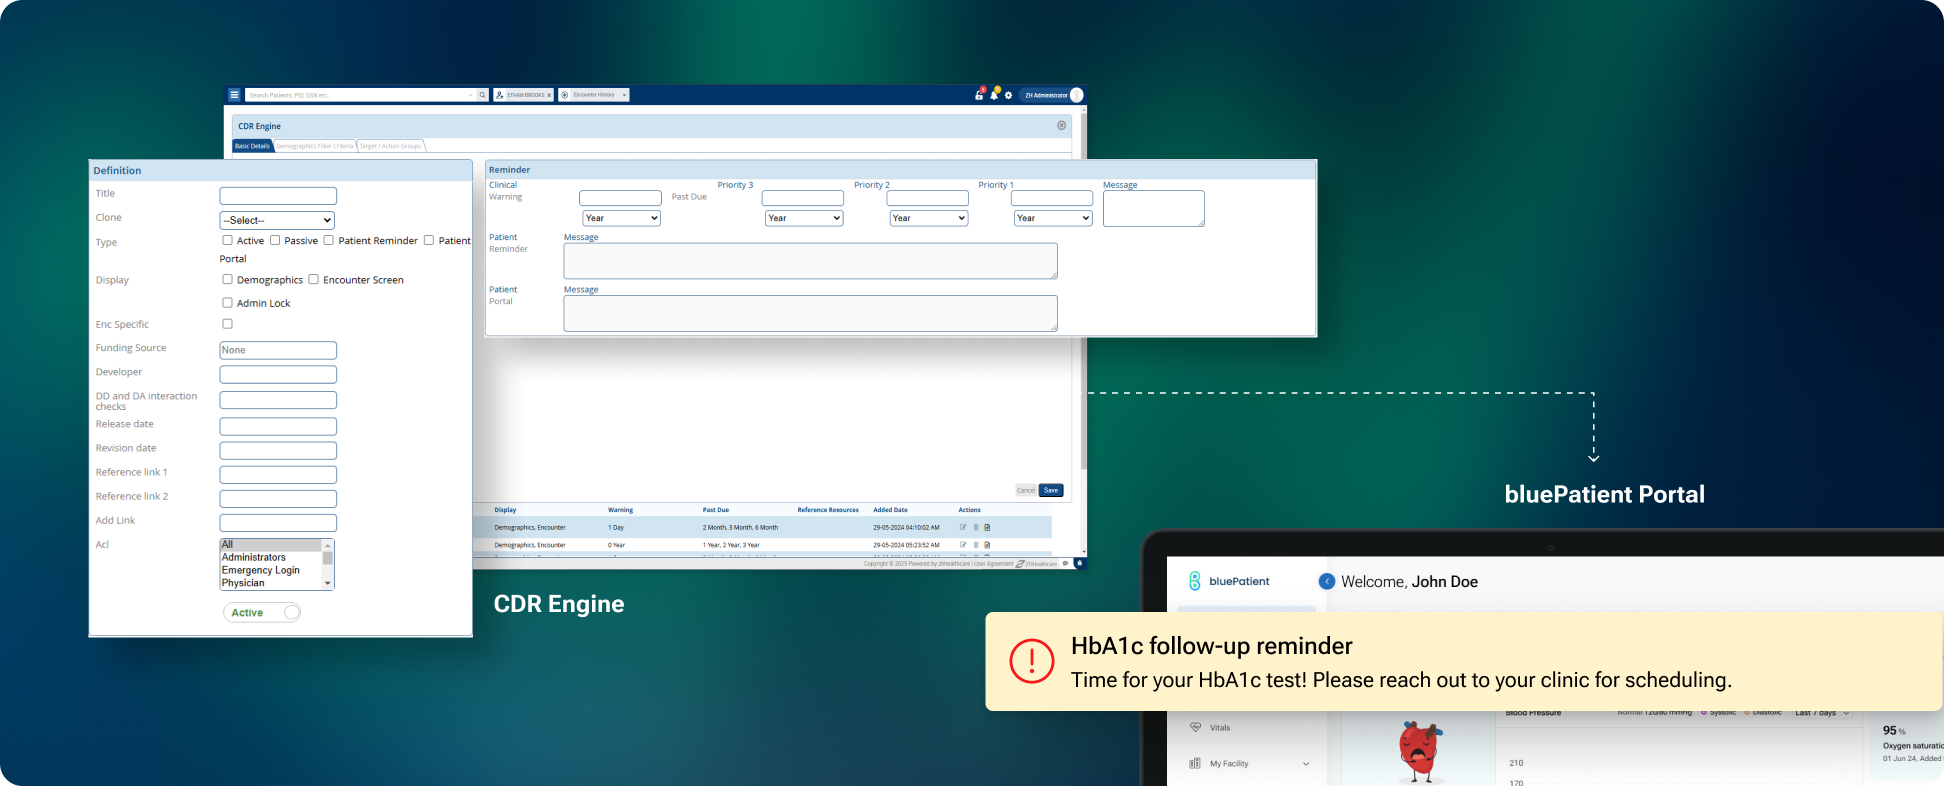Open the lock icon with red badge
Screen dimensions: 1944x786
[979, 95]
